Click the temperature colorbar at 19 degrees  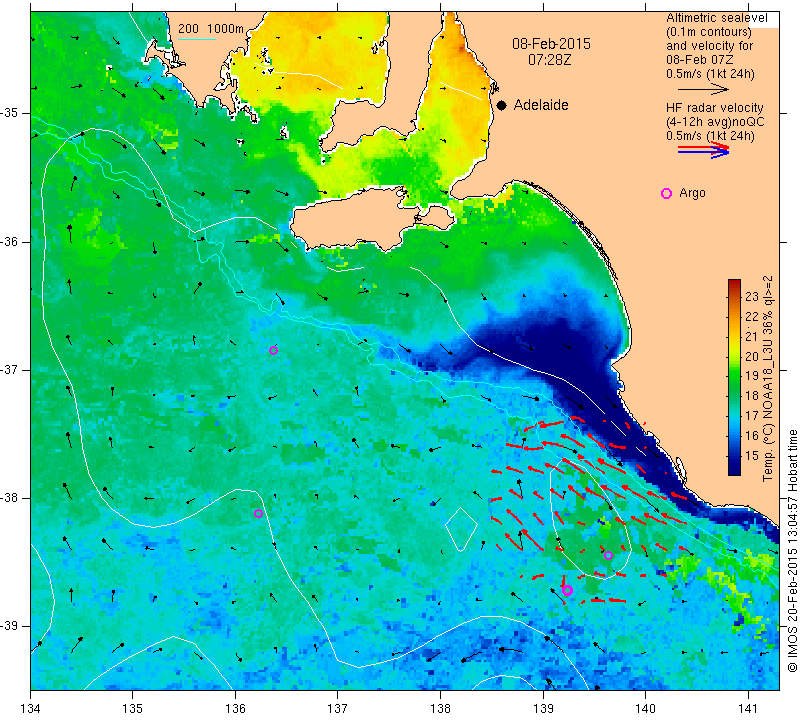[x=734, y=376]
